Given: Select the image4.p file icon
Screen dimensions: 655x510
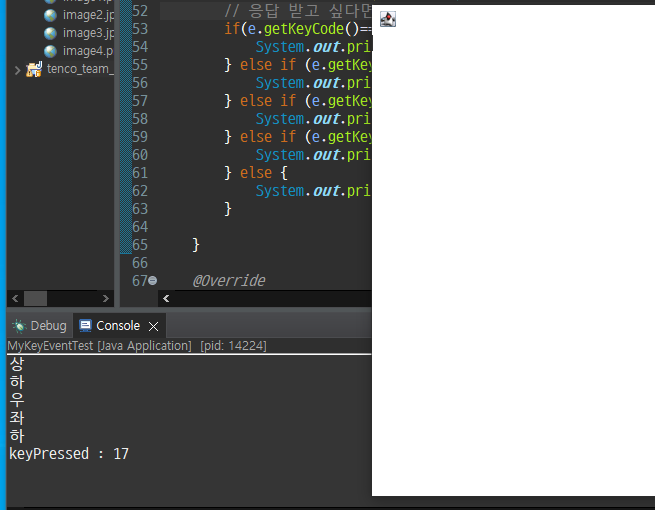Looking at the screenshot, I should coord(51,51).
